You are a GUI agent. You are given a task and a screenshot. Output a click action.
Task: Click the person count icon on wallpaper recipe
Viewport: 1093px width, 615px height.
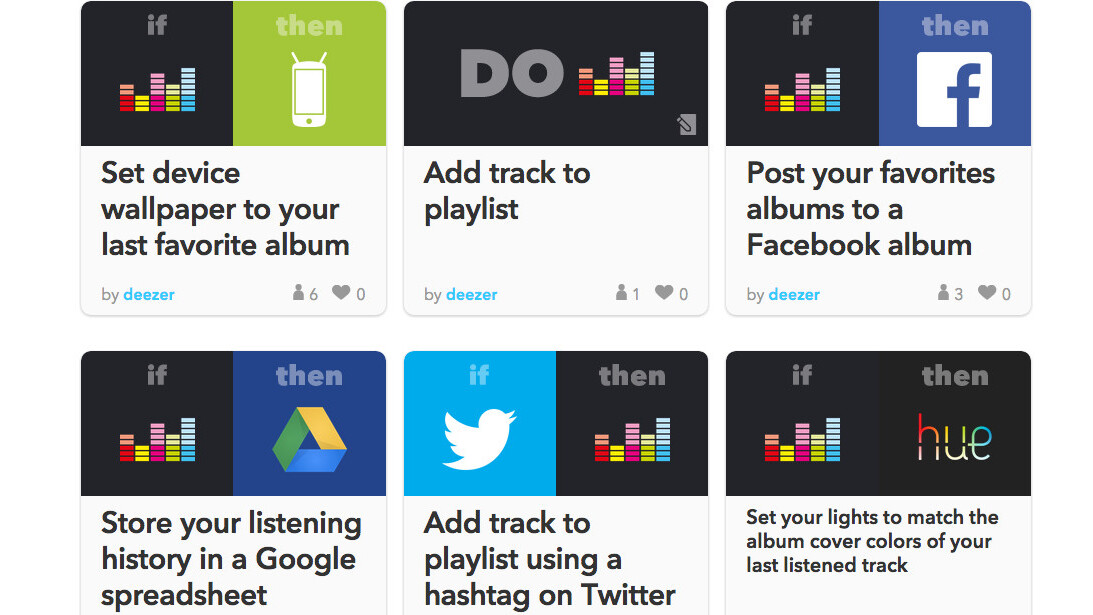coord(298,293)
